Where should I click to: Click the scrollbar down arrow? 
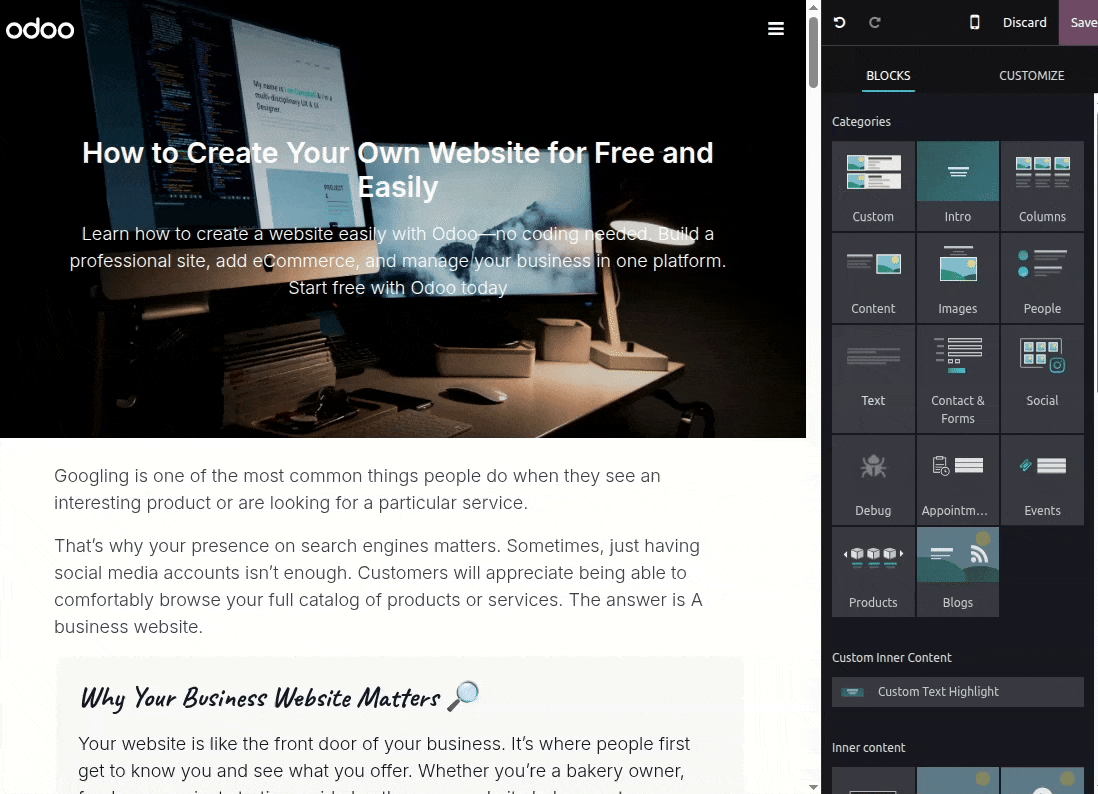point(813,787)
